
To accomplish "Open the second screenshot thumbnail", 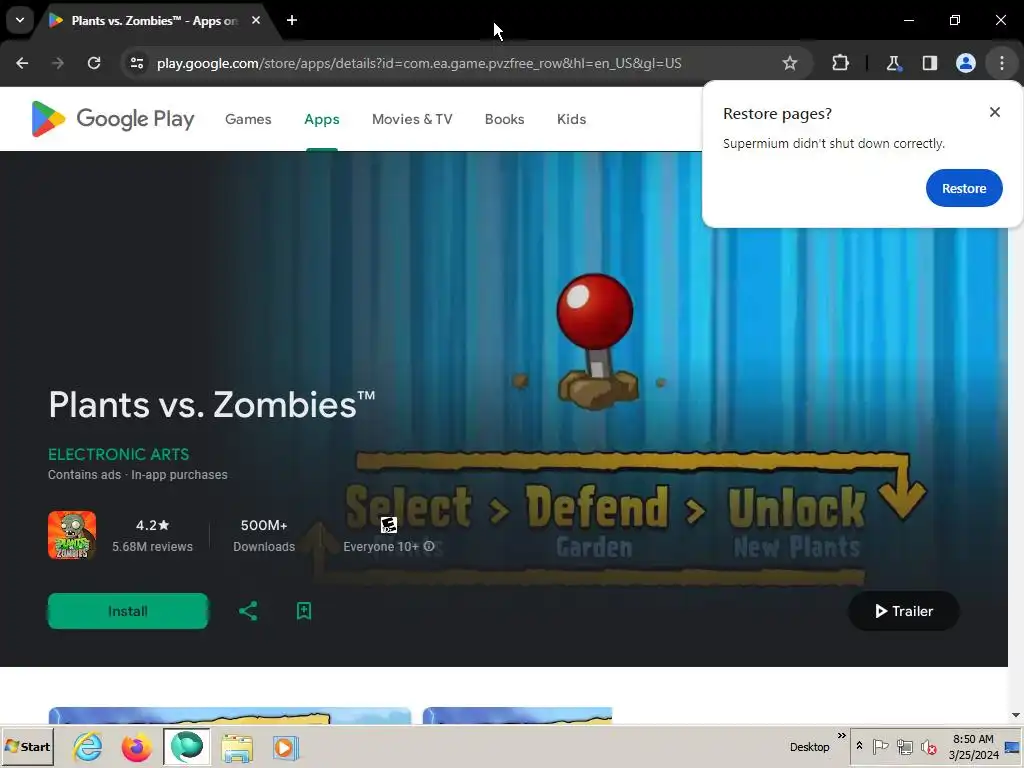I will click(x=517, y=715).
